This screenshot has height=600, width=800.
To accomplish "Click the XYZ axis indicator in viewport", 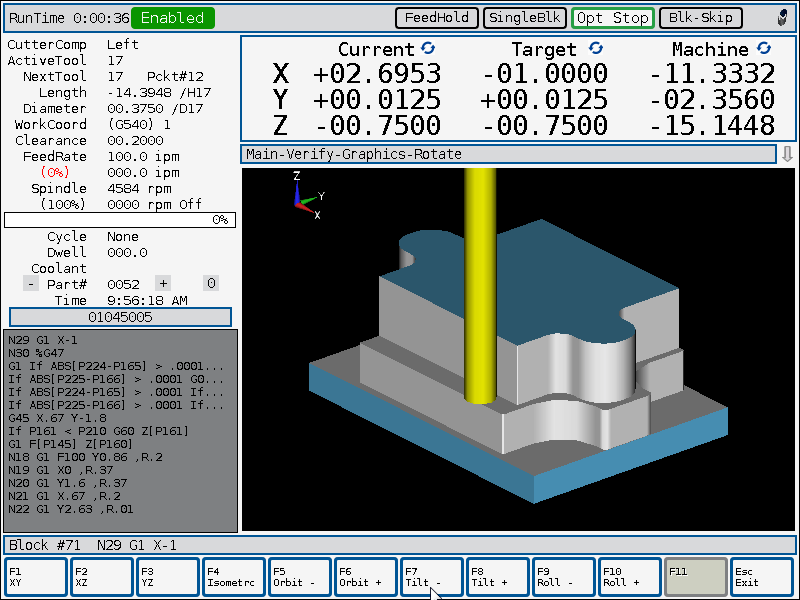I will [308, 197].
